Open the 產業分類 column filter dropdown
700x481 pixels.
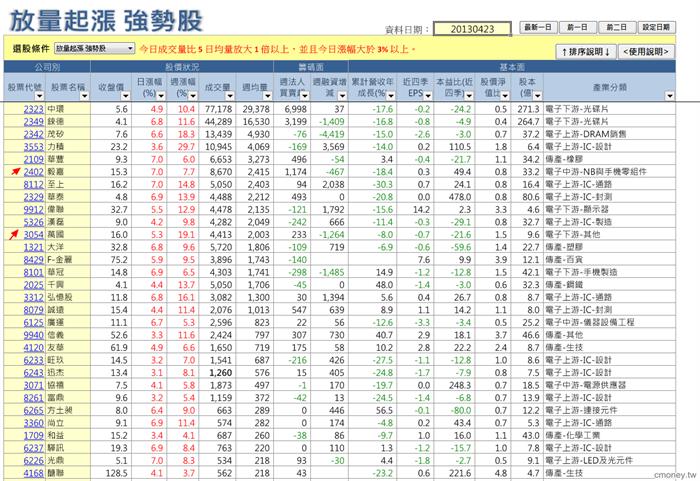669,96
